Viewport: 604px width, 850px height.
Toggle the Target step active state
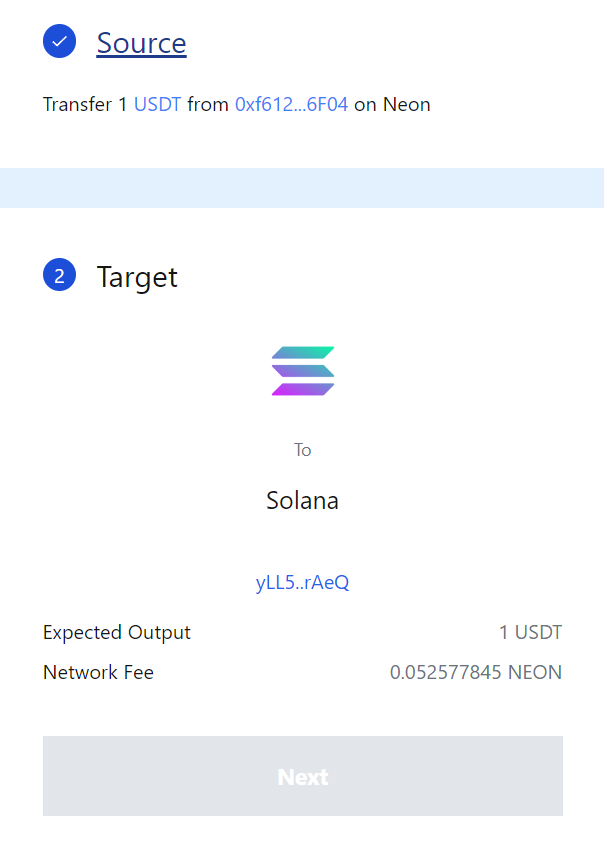pyautogui.click(x=60, y=275)
